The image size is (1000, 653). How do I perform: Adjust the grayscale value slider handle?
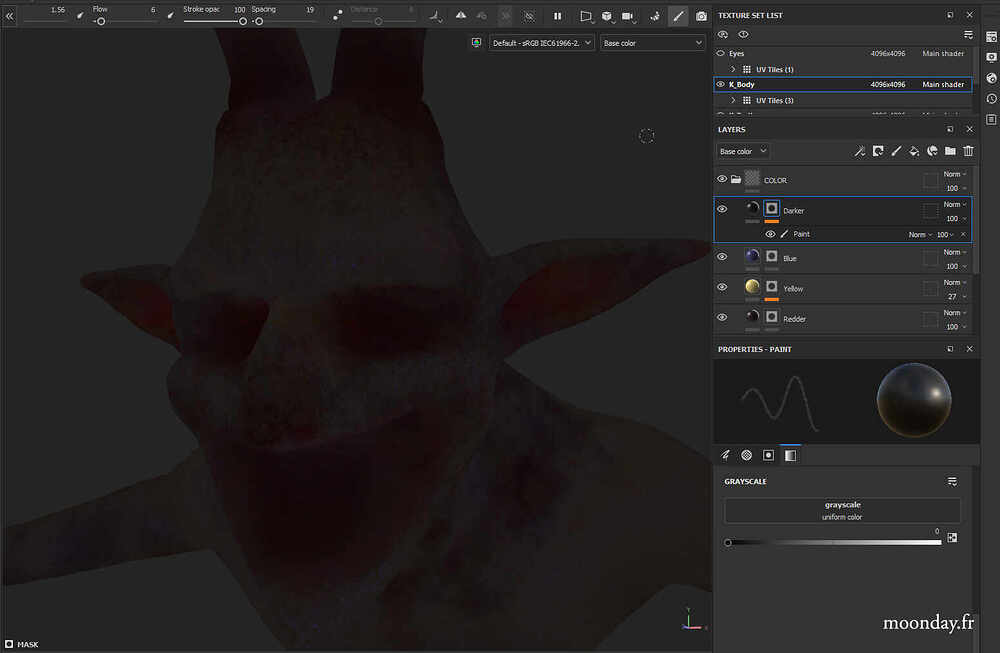click(x=728, y=543)
